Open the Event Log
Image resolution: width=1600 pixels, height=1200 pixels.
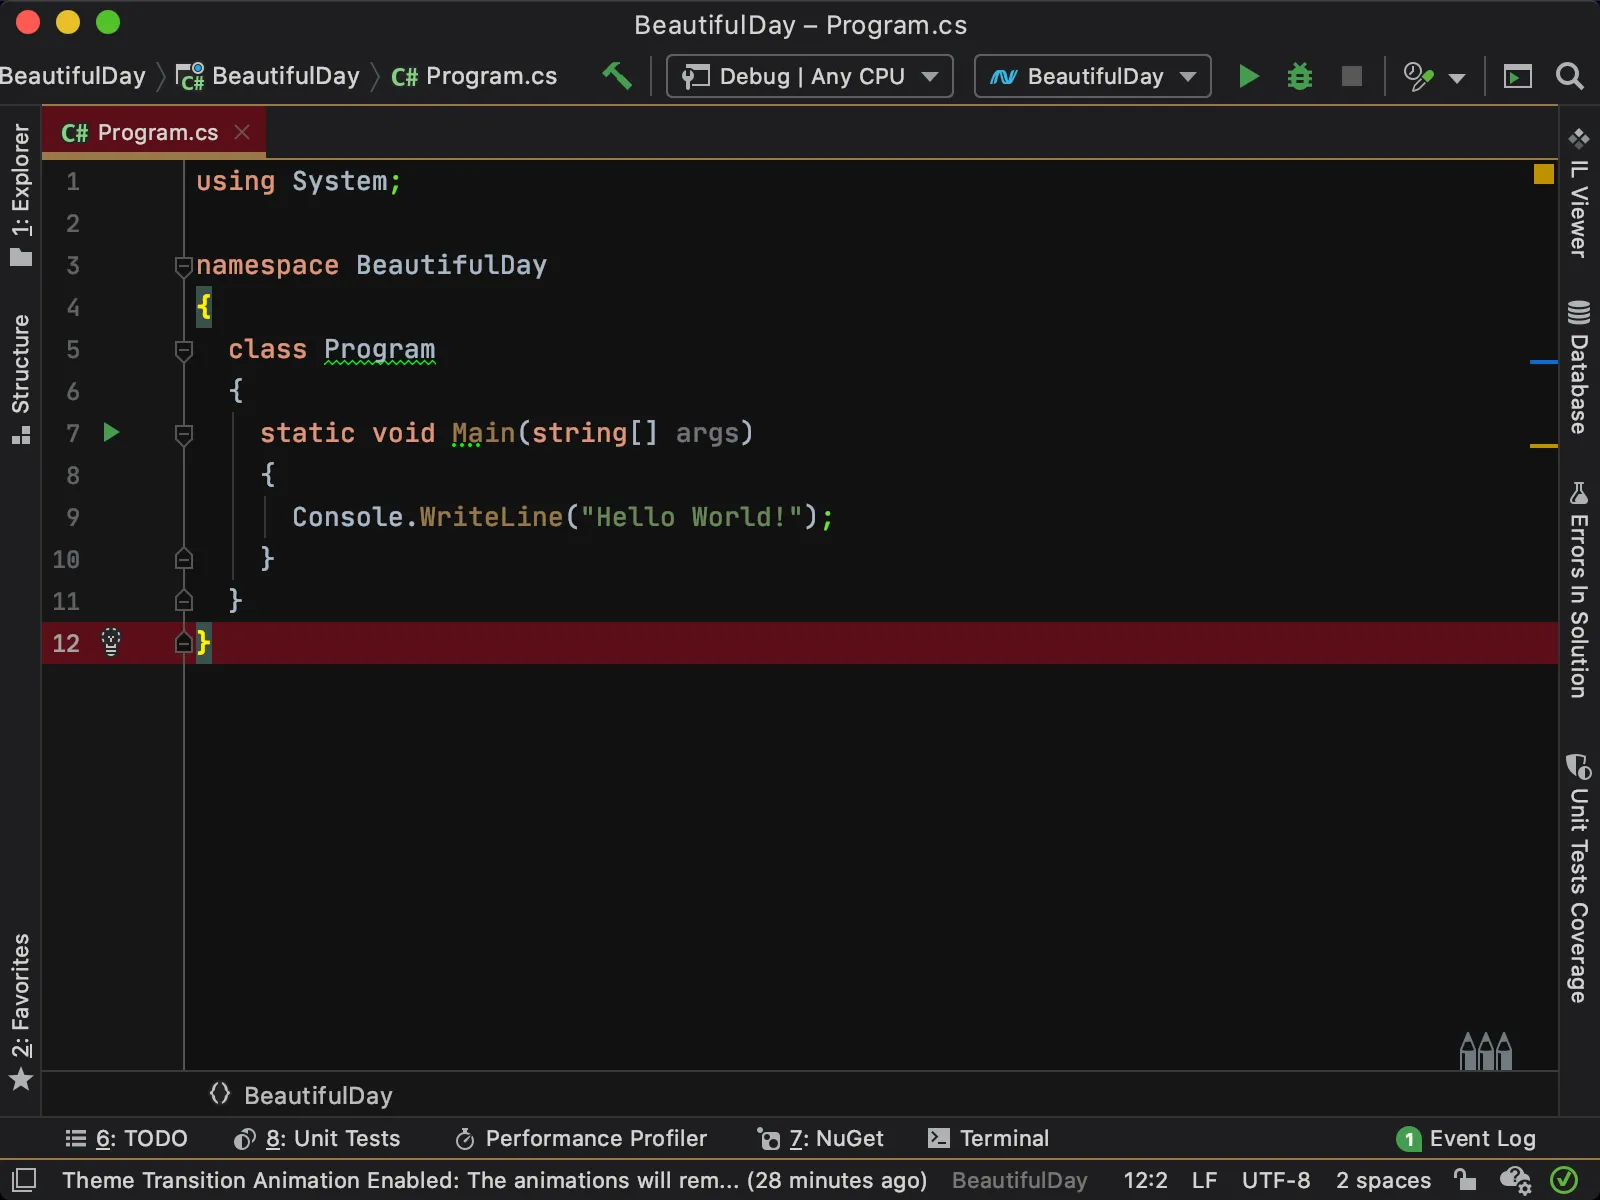click(1467, 1138)
